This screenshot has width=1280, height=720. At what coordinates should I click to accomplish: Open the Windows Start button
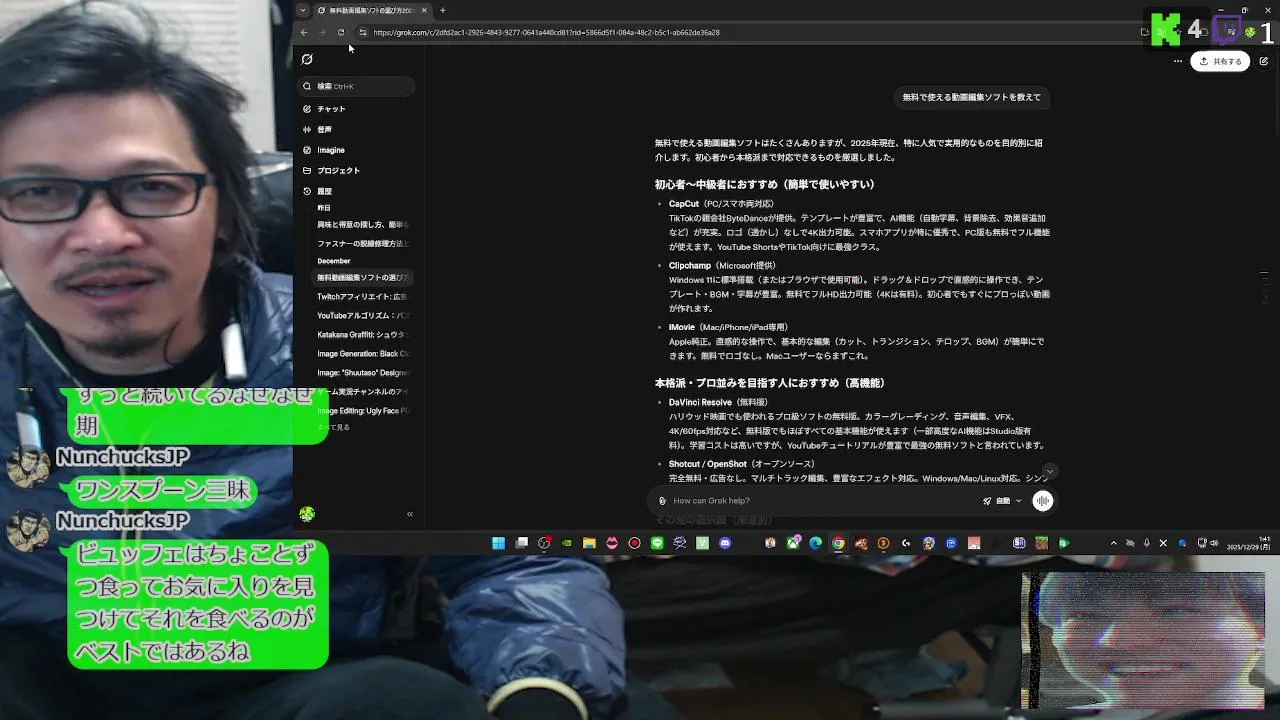coord(498,543)
